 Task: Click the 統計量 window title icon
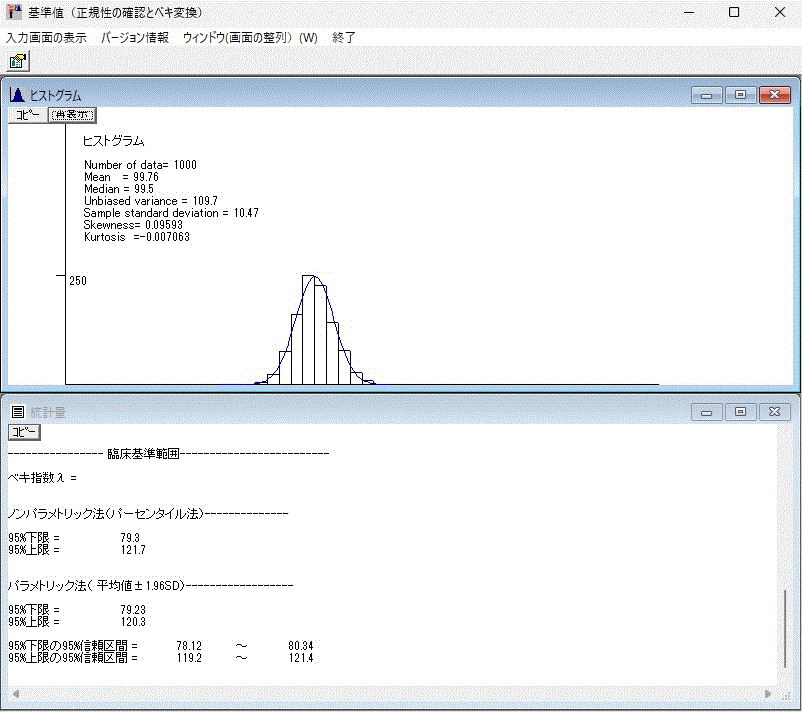pos(17,411)
